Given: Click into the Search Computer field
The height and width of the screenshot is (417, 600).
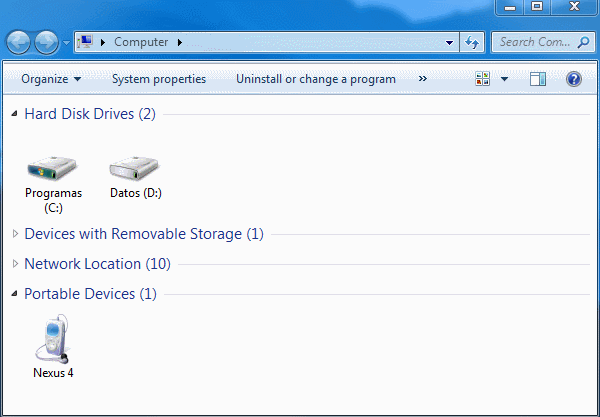Looking at the screenshot, I should click(x=535, y=43).
